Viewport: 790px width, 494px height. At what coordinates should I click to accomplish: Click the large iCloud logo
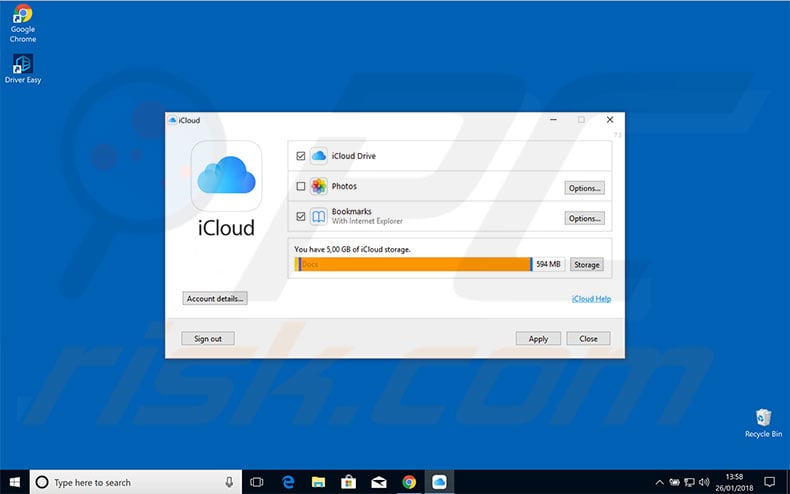[x=226, y=175]
